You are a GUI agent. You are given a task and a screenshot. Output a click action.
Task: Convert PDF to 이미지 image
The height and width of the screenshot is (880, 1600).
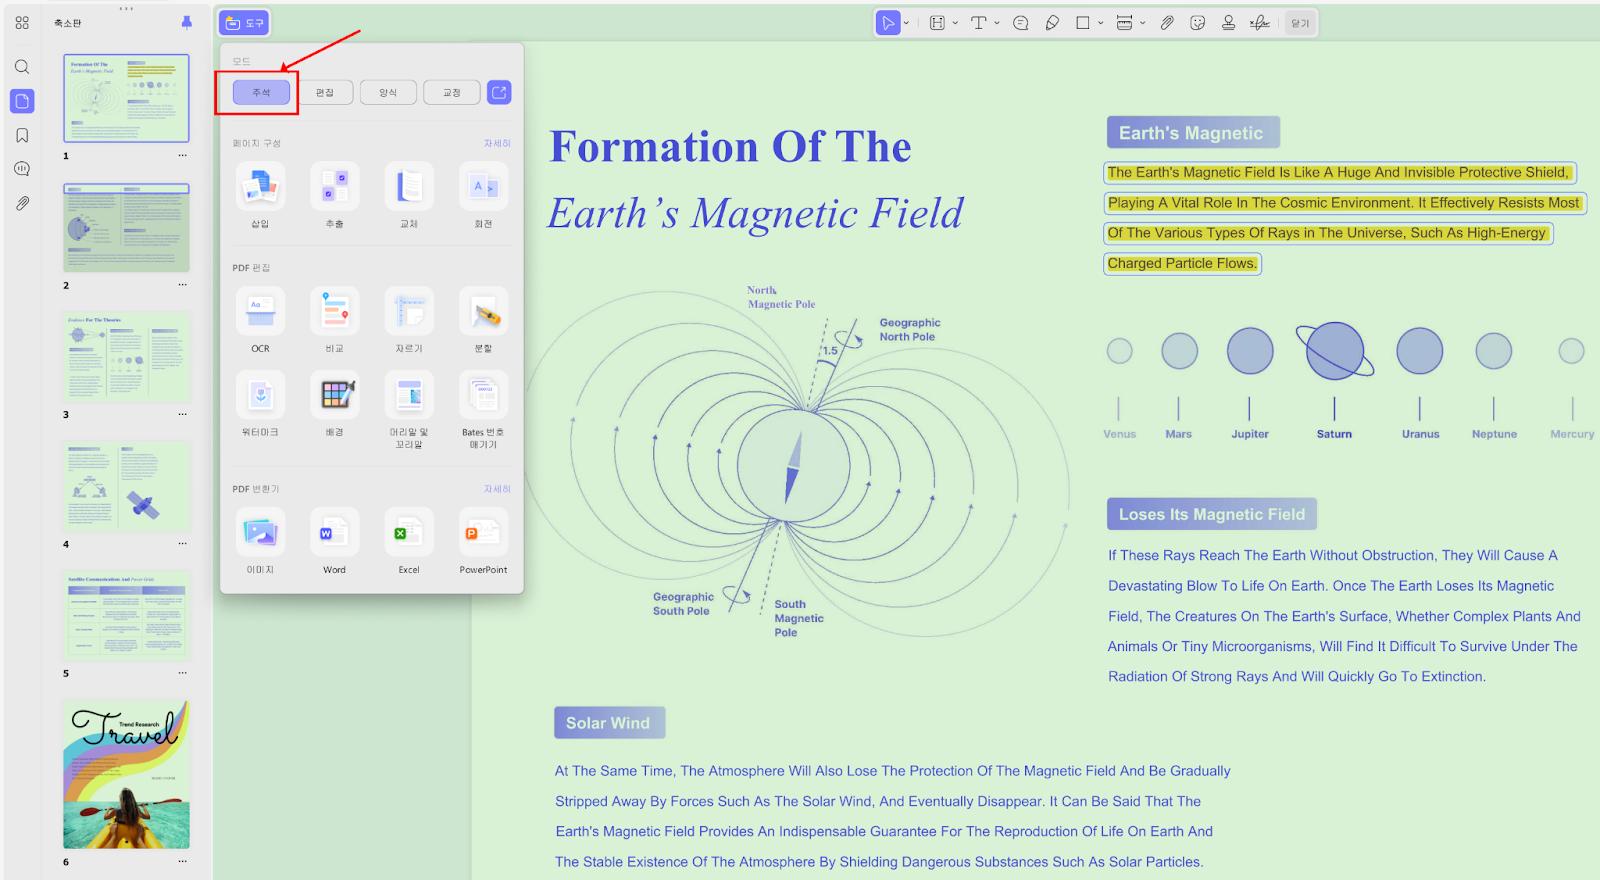[260, 532]
